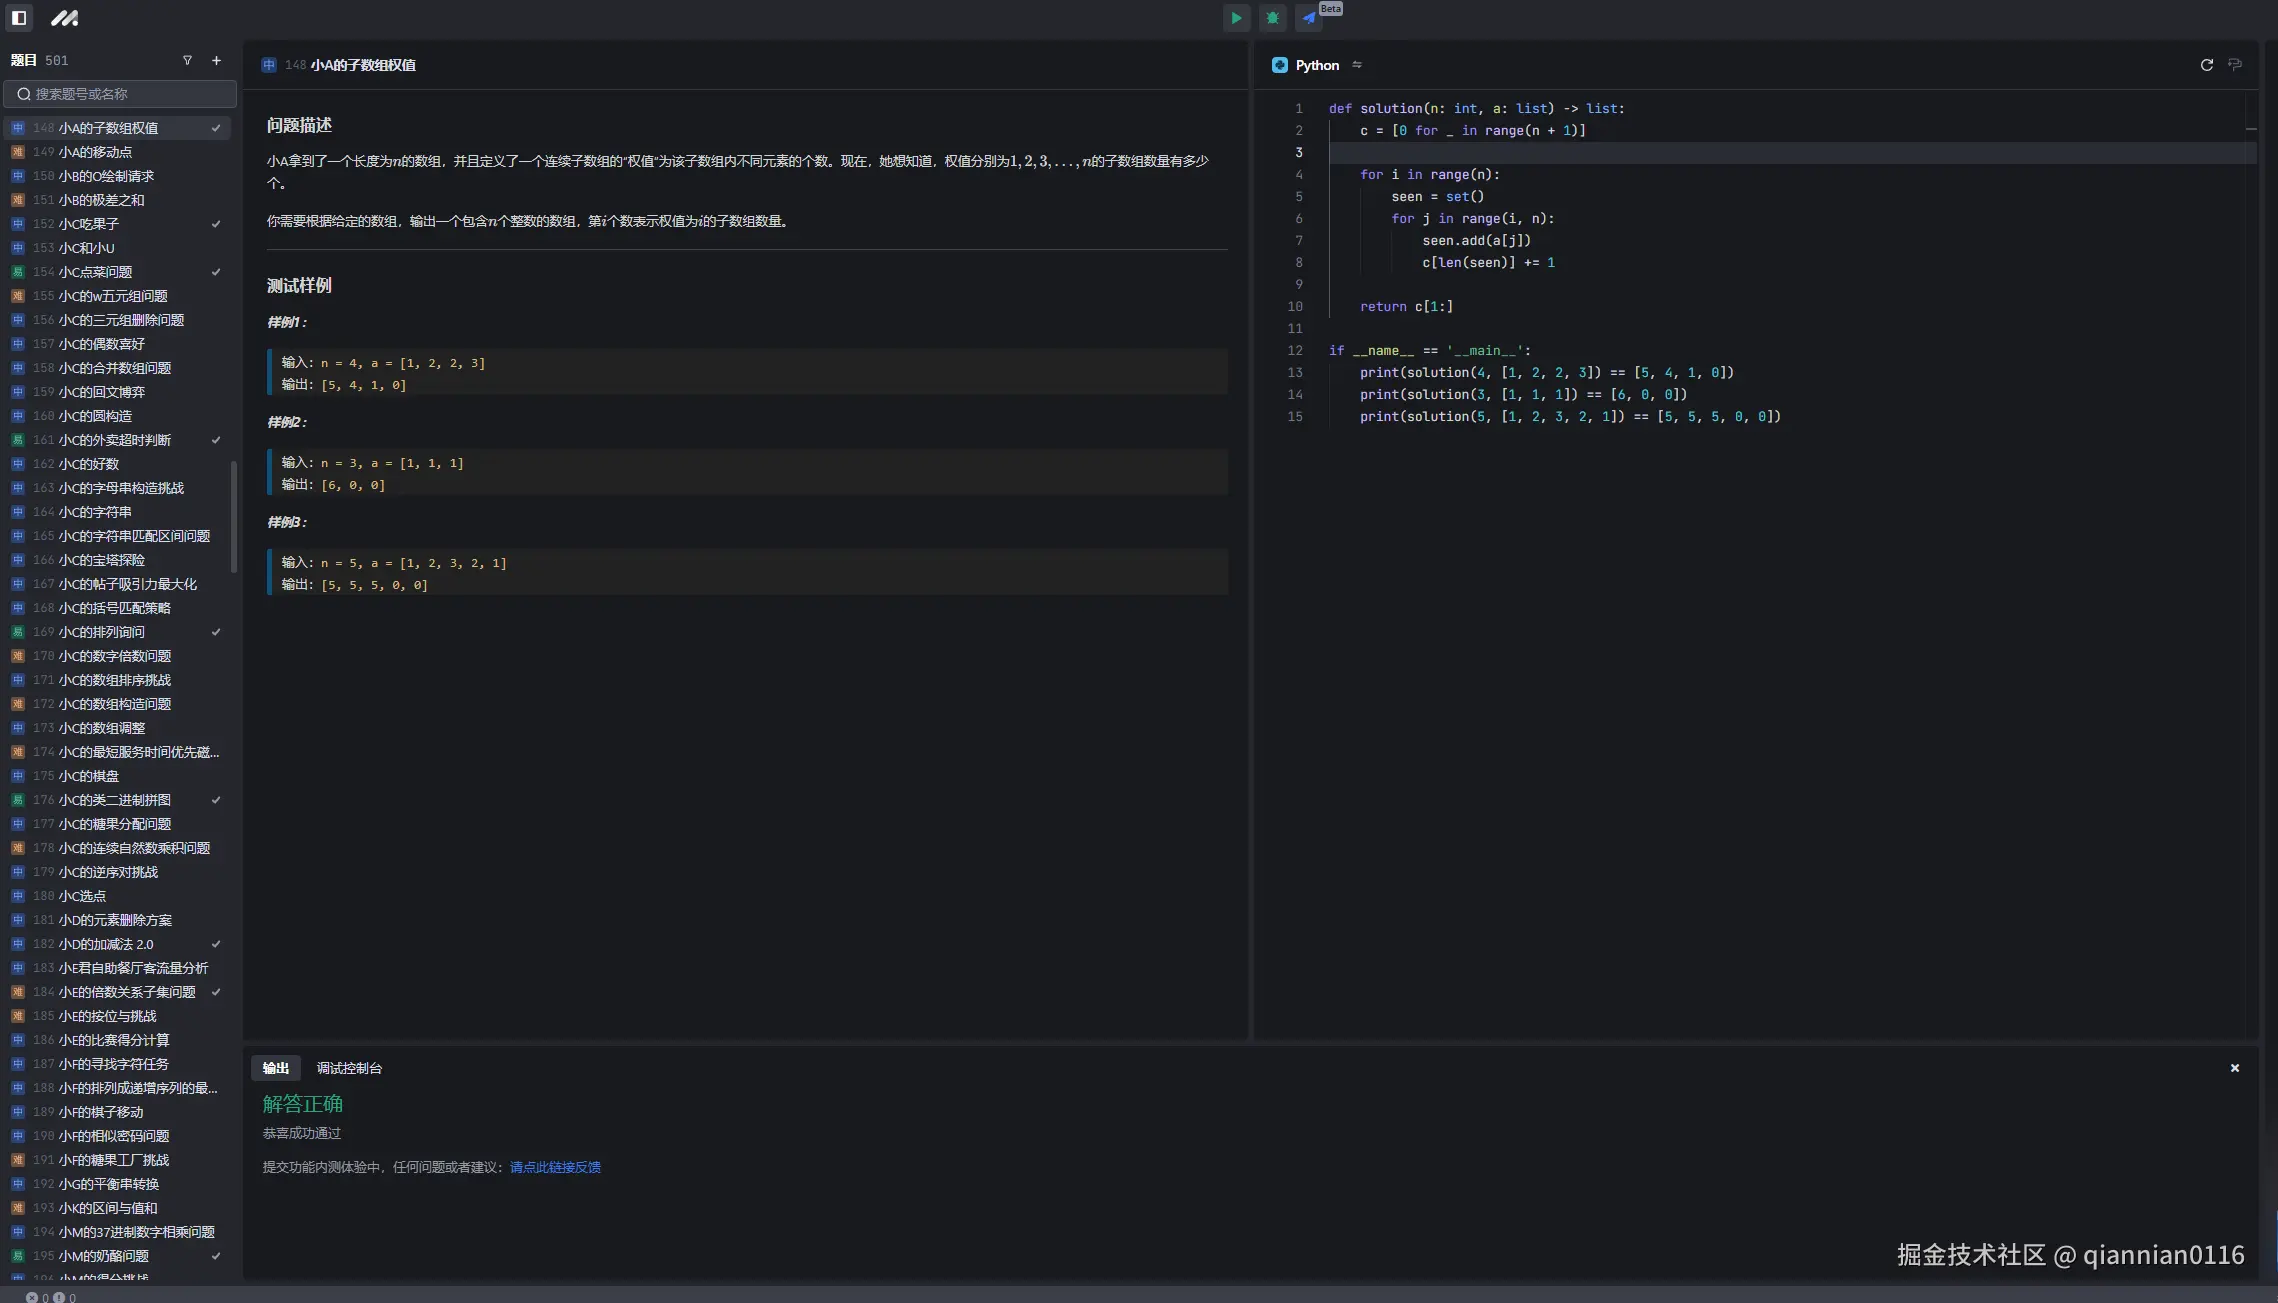Click search box for problem number or name
The image size is (2278, 1303).
pos(120,94)
